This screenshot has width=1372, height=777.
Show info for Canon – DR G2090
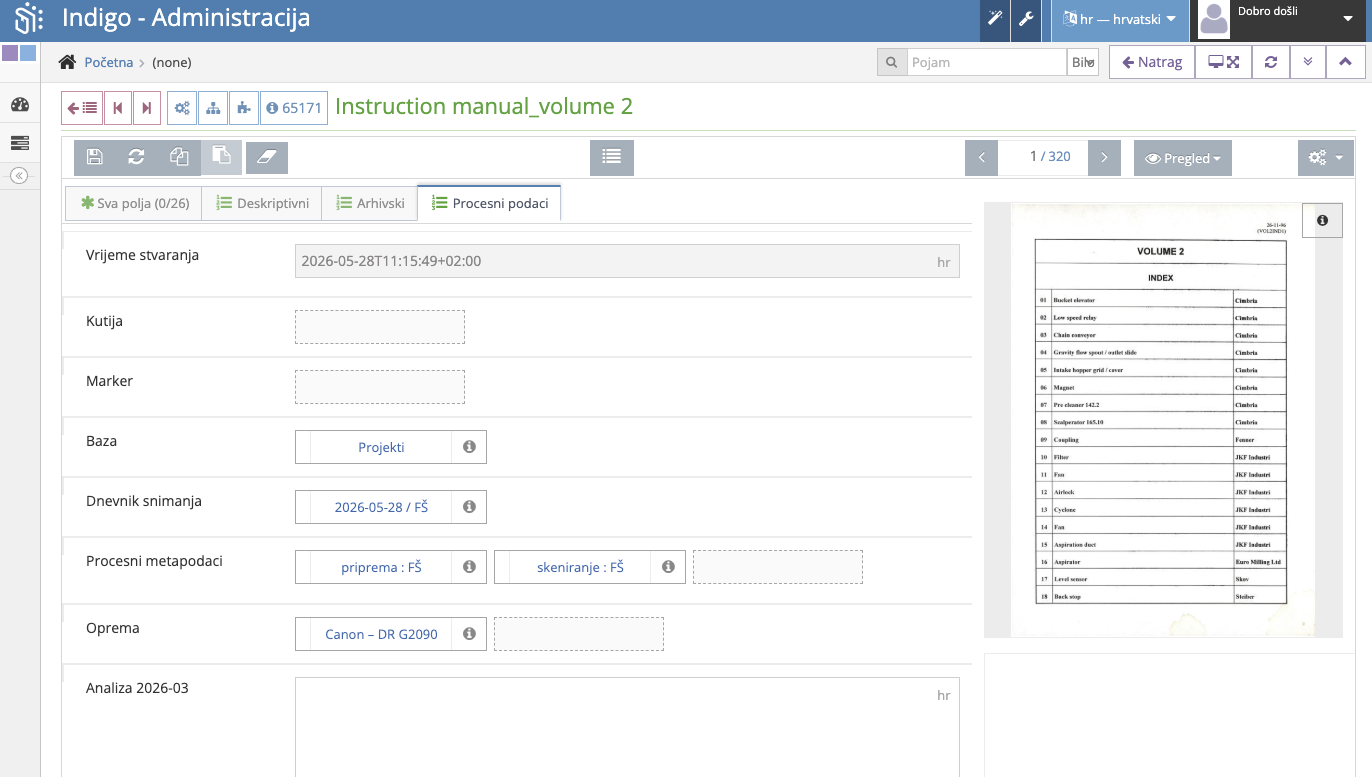click(469, 634)
